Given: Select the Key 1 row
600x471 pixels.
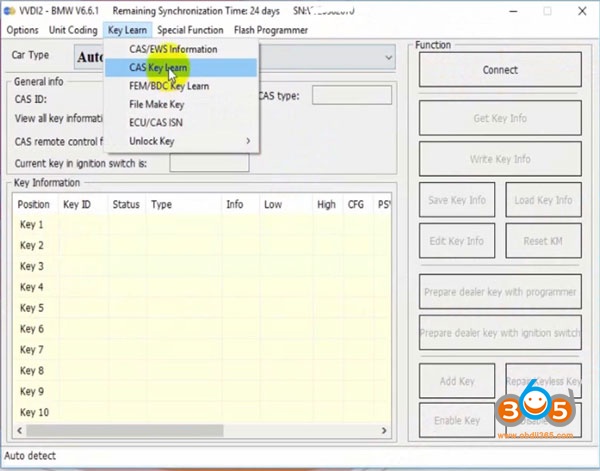Looking at the screenshot, I should [x=202, y=225].
